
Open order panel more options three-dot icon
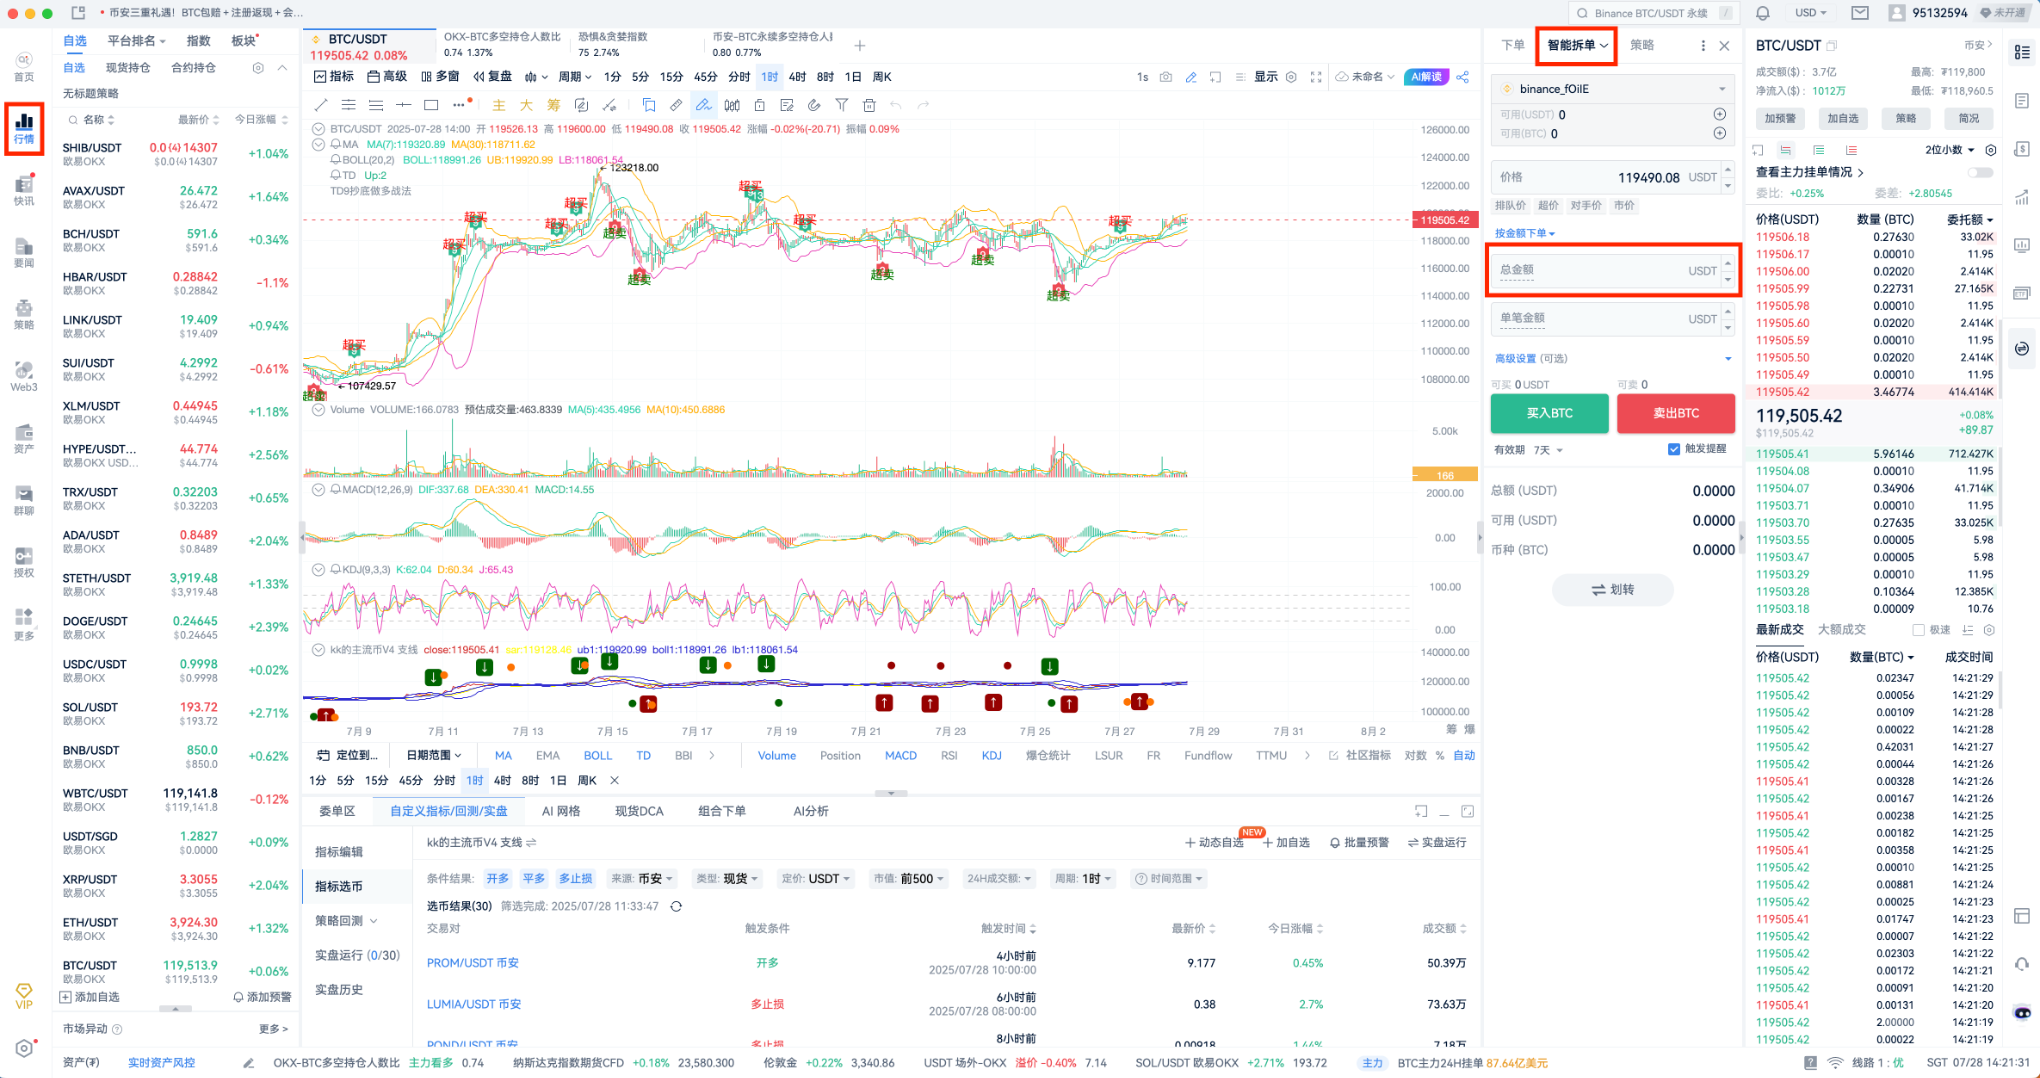point(1703,45)
